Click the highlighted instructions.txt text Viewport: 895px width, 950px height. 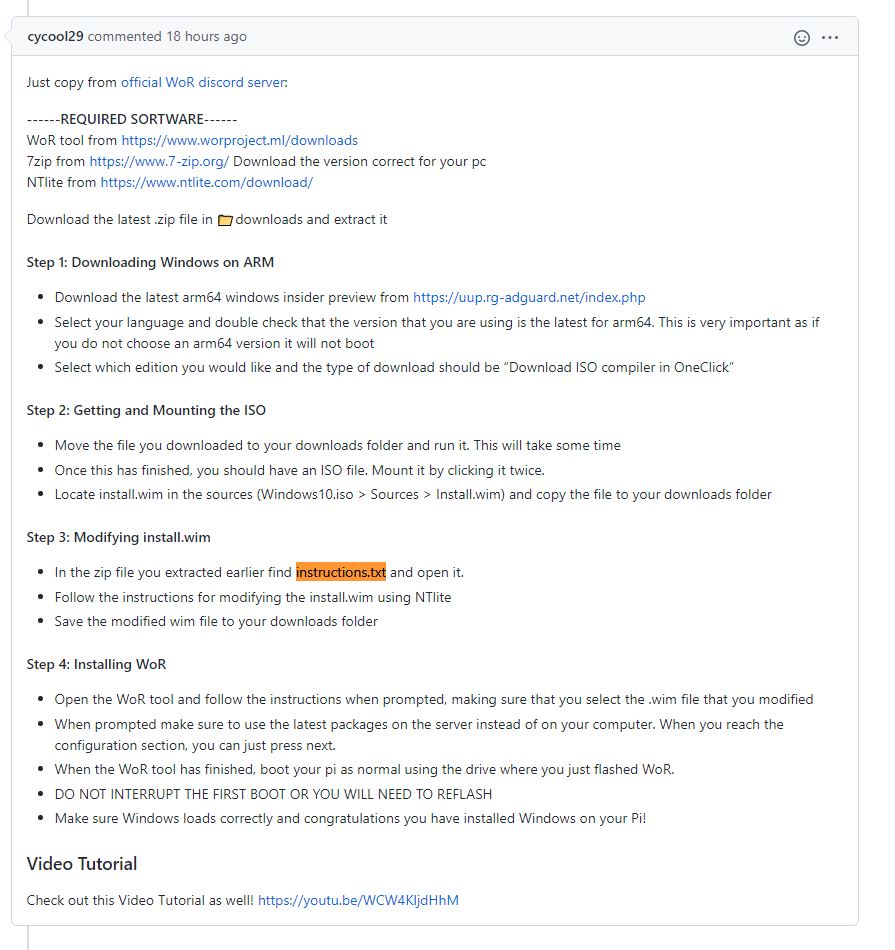[340, 572]
